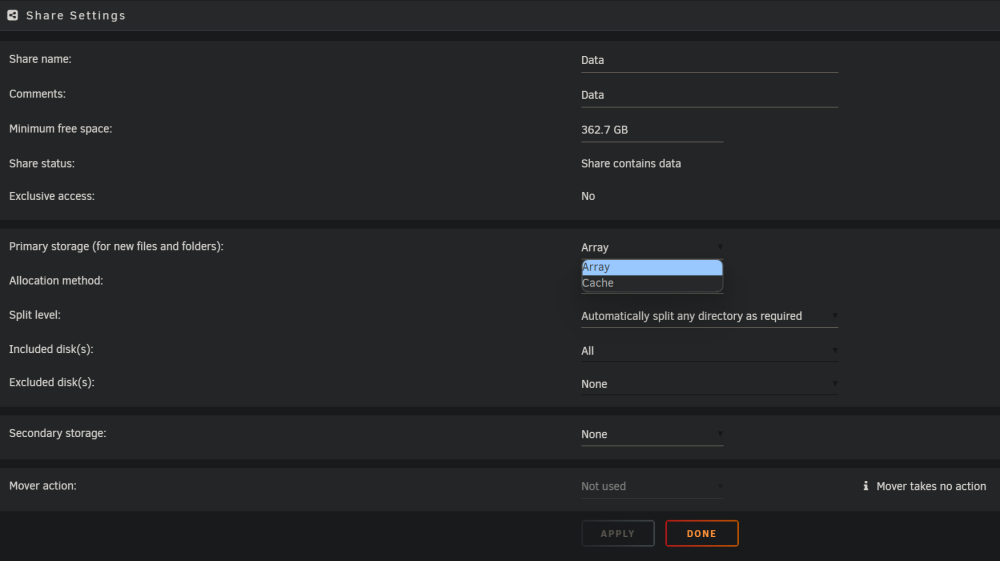Click the 'Comments:' label
The image size is (1000, 561).
(37, 94)
